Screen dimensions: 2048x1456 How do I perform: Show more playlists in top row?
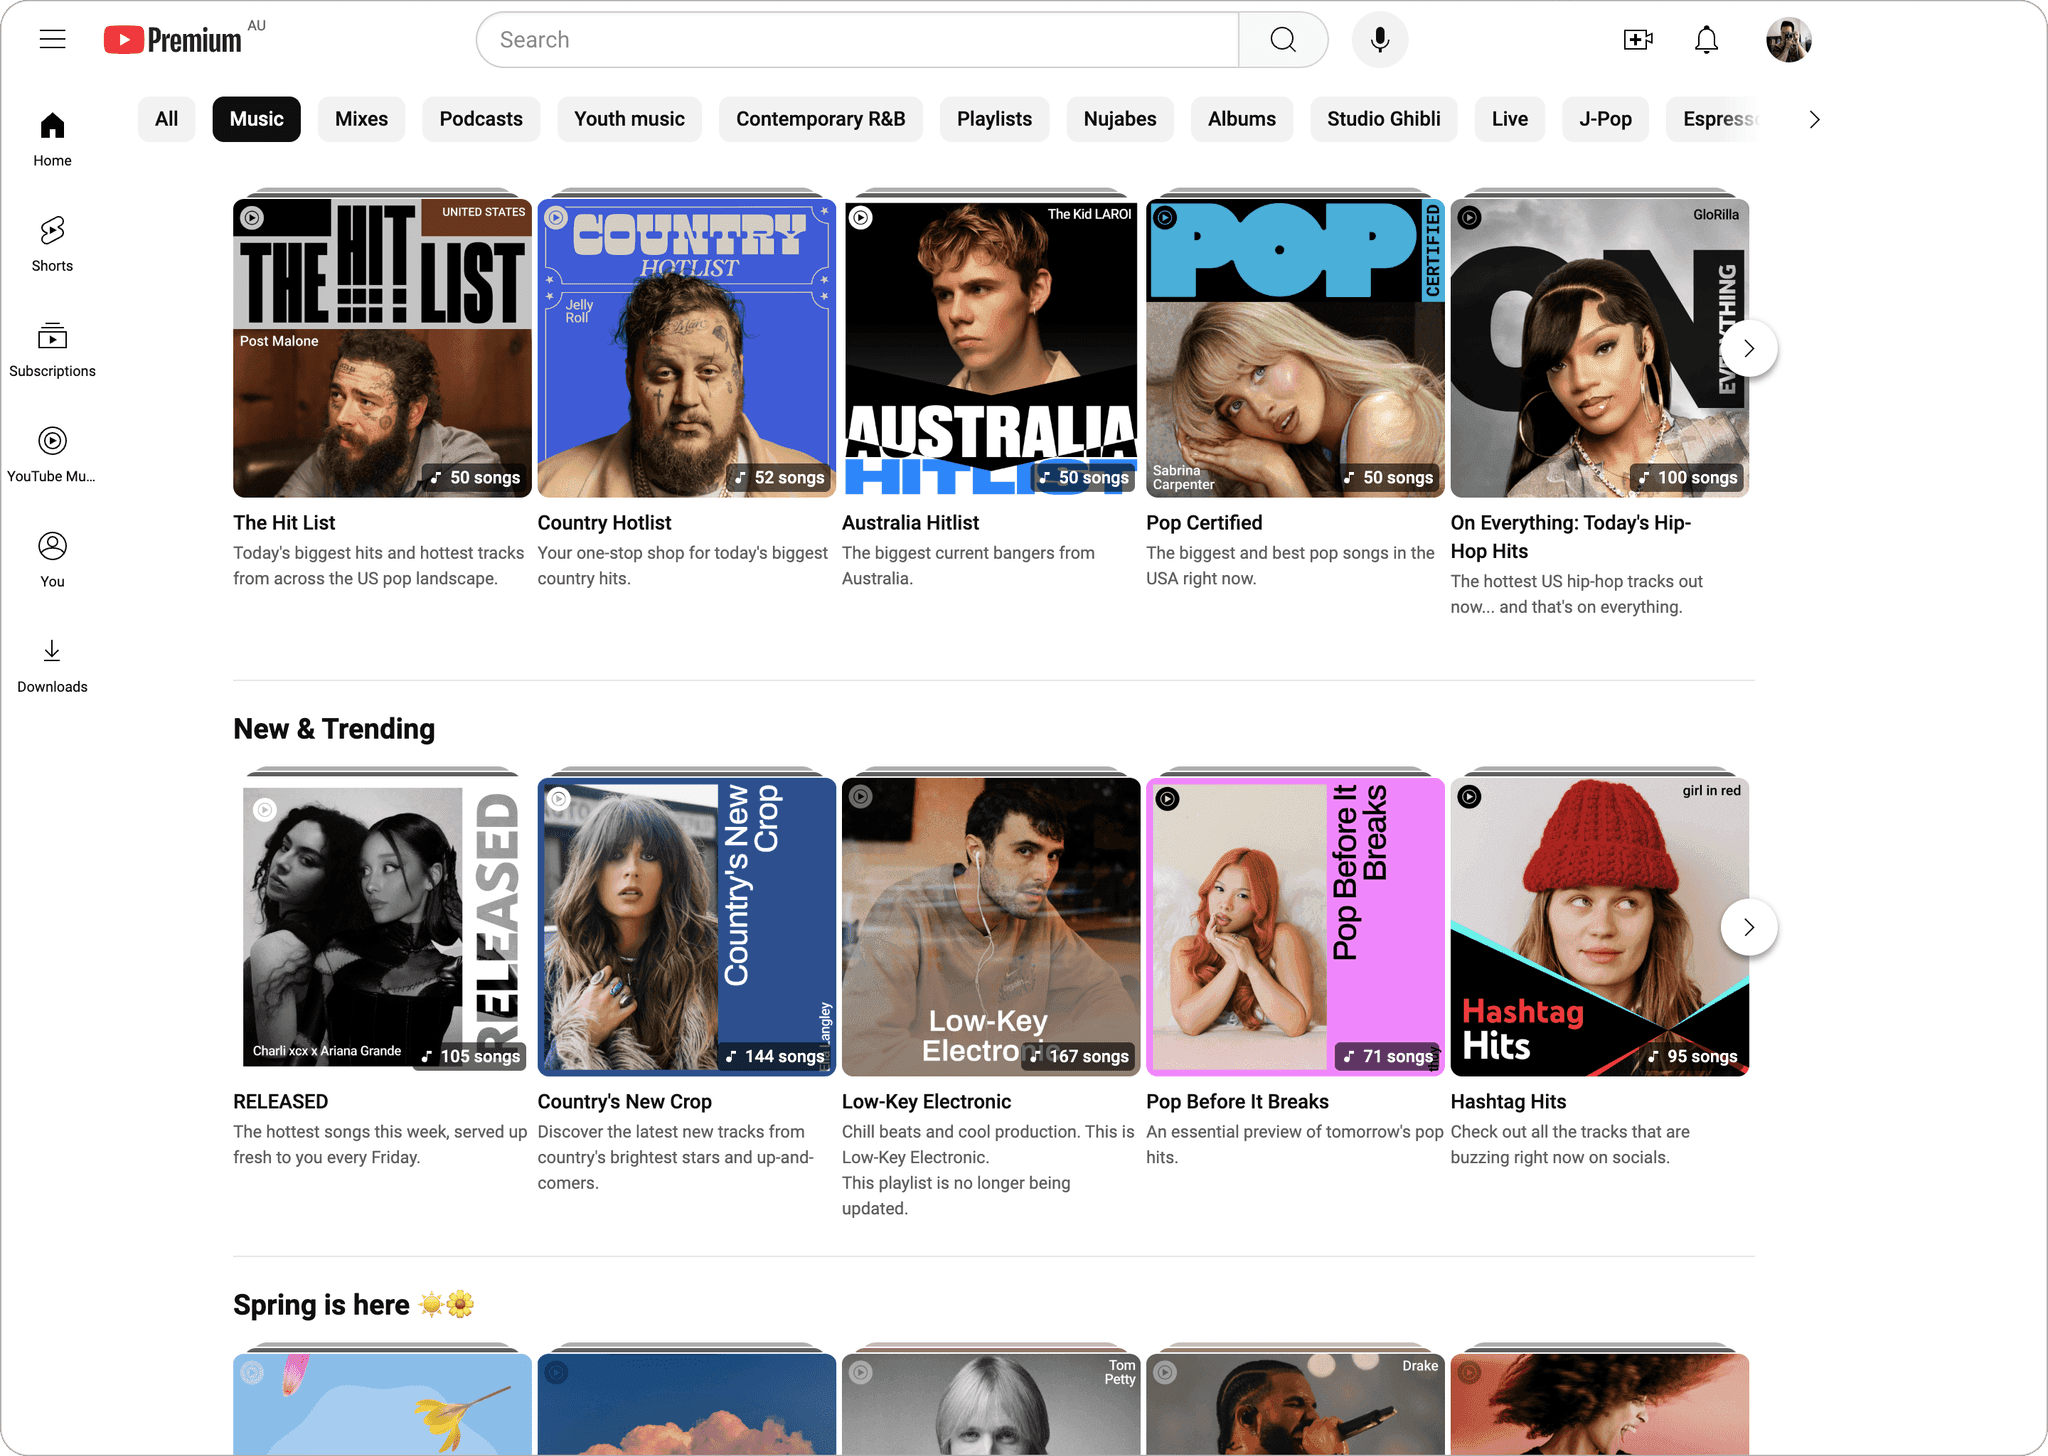(x=1748, y=348)
